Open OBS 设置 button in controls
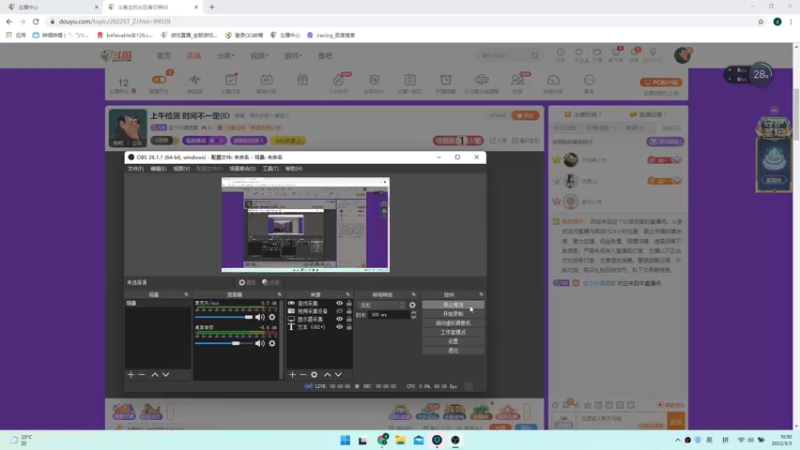The image size is (800, 450). click(453, 341)
